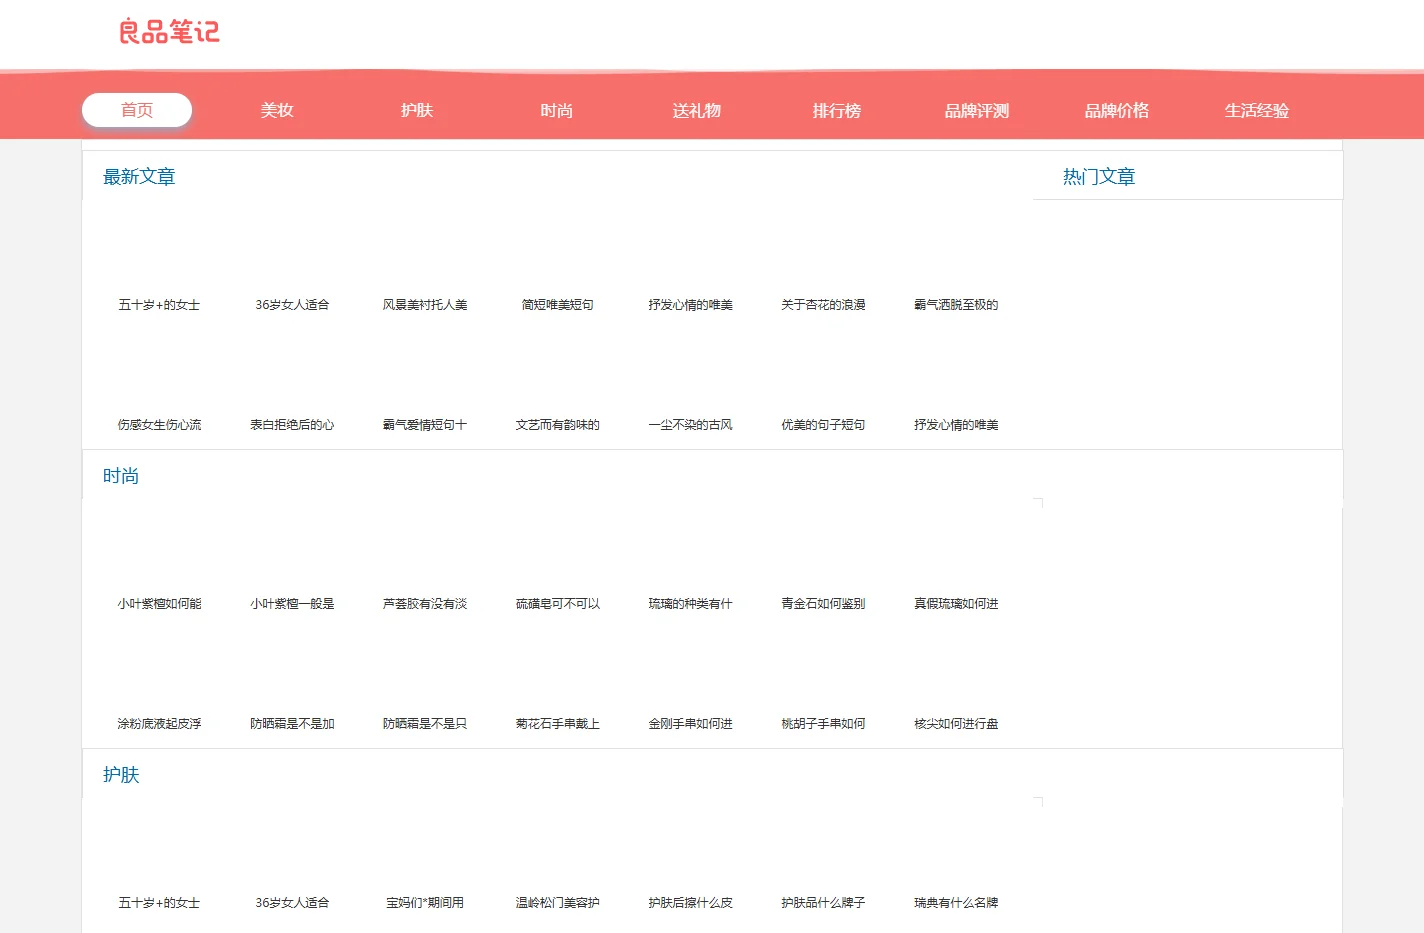Click the 热门文章 sidebar heading

pos(1099,177)
